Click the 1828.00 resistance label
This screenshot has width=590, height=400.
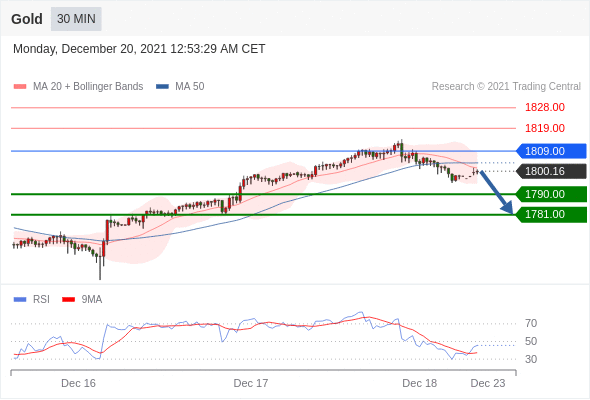pyautogui.click(x=545, y=108)
